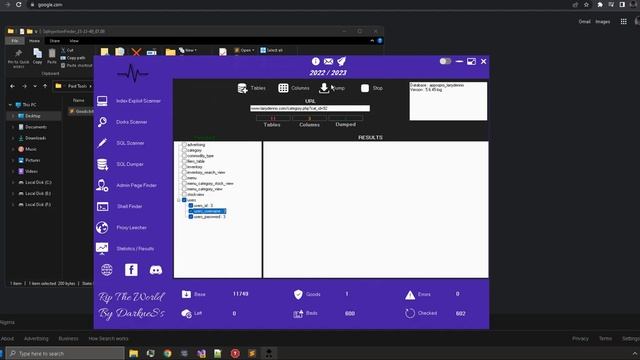640x360 pixels.
Task: Click the Columns grid icon
Action: [x=283, y=88]
